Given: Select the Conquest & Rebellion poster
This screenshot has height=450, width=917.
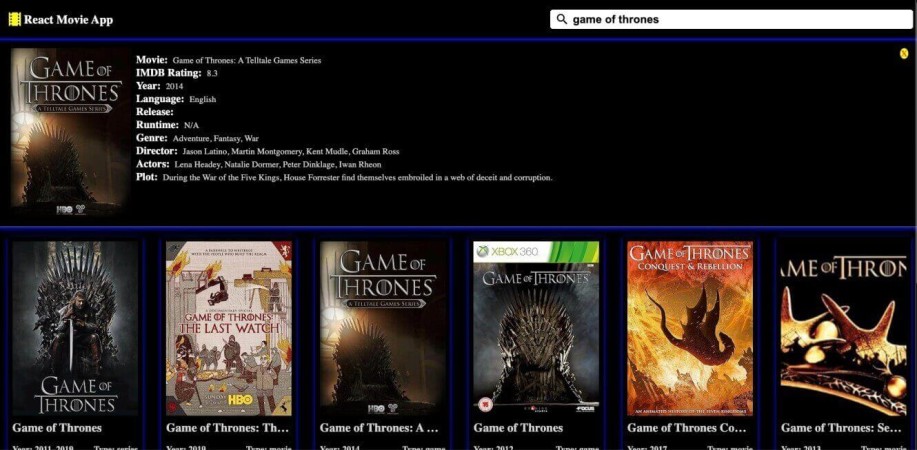Looking at the screenshot, I should pyautogui.click(x=690, y=327).
